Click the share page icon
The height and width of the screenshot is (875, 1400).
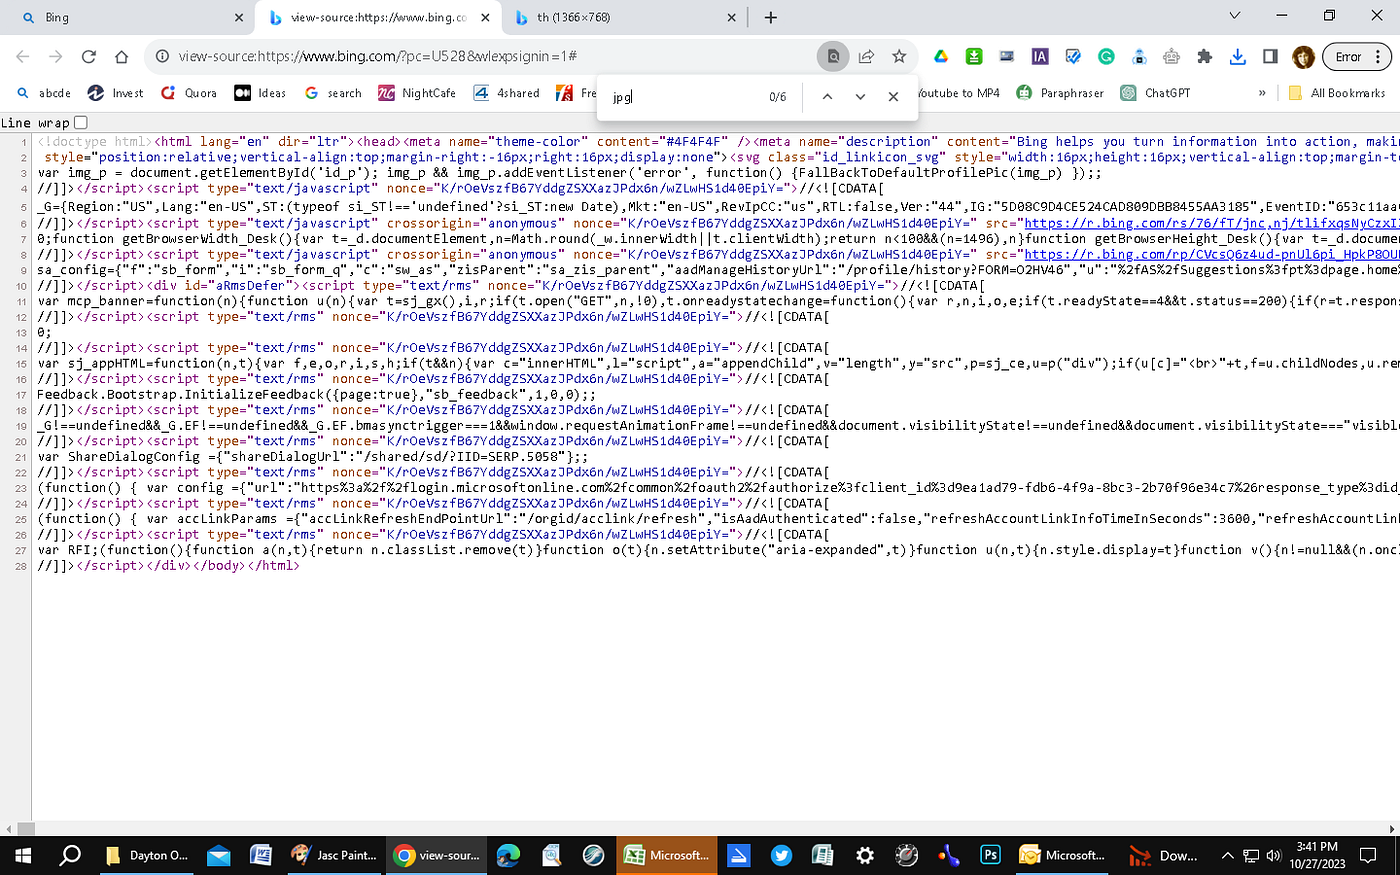(866, 57)
